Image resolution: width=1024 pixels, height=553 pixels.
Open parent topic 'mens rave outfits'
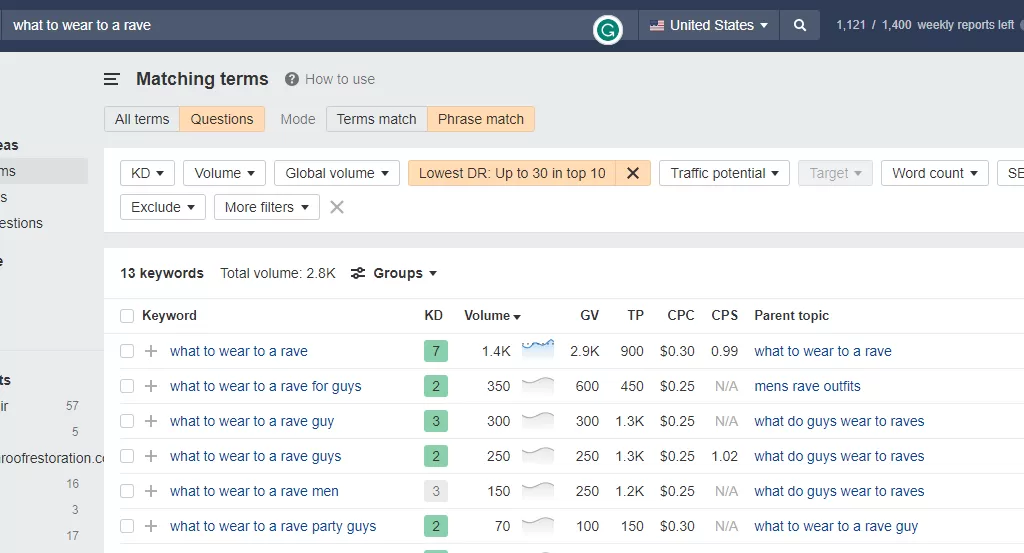[807, 387]
